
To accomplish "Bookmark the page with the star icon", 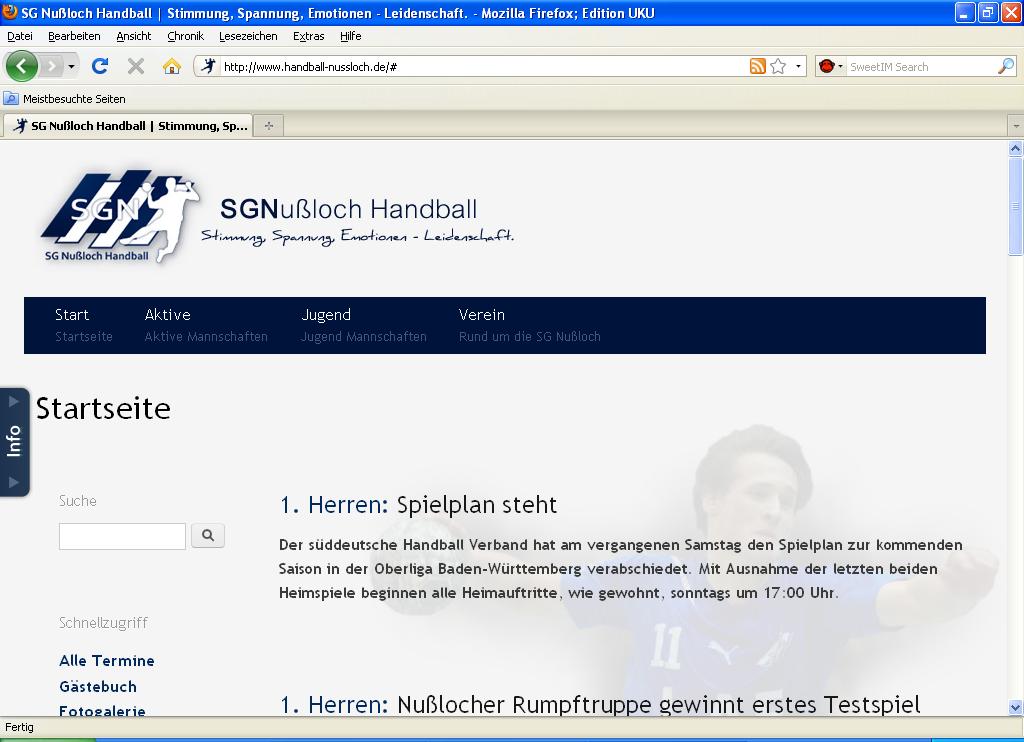I will [778, 67].
